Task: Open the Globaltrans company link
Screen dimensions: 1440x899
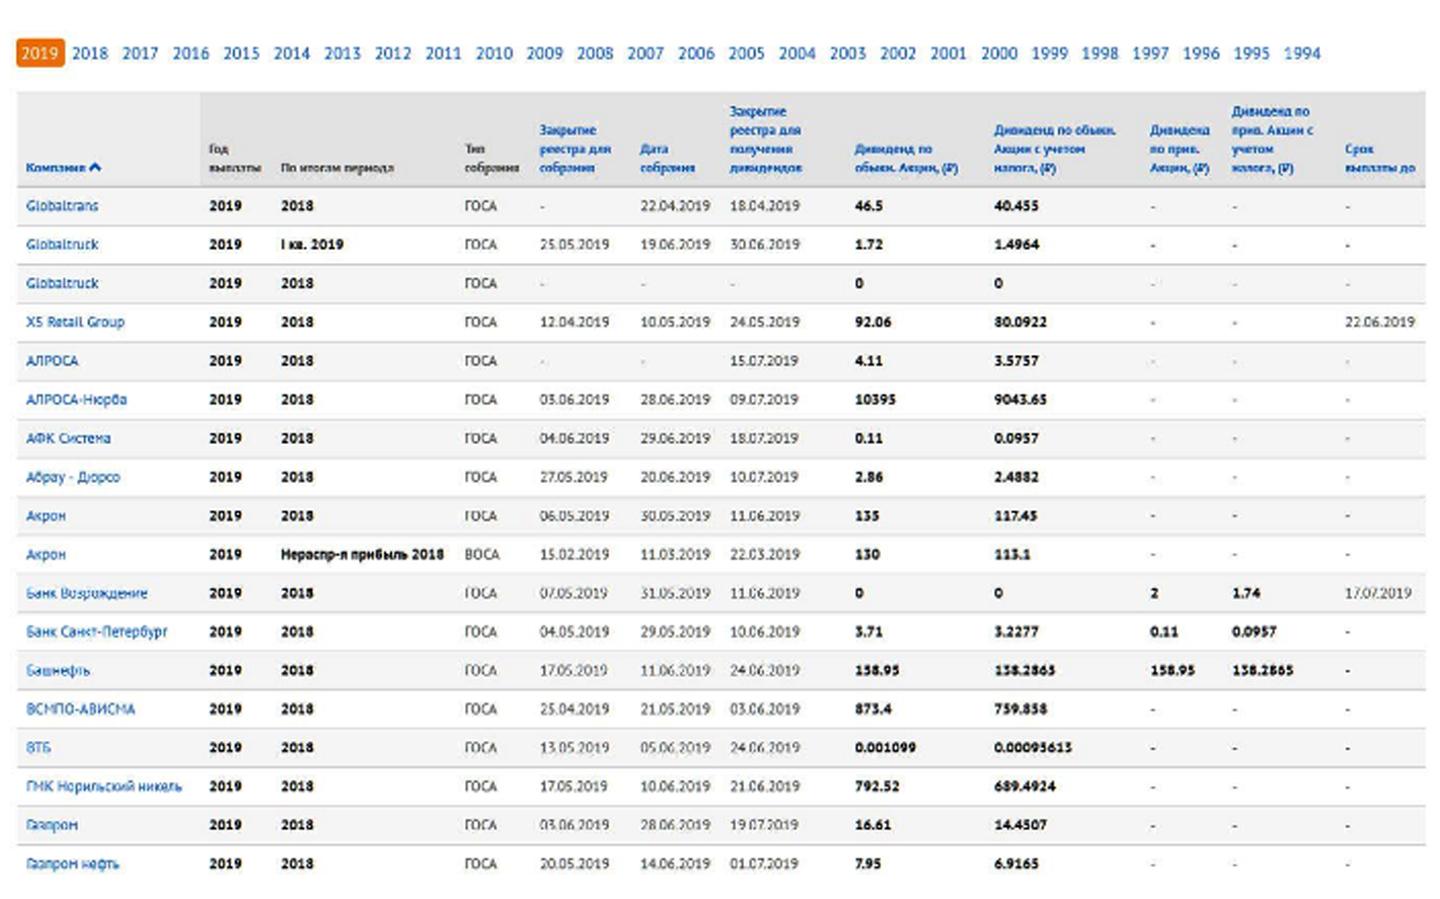Action: tap(62, 205)
